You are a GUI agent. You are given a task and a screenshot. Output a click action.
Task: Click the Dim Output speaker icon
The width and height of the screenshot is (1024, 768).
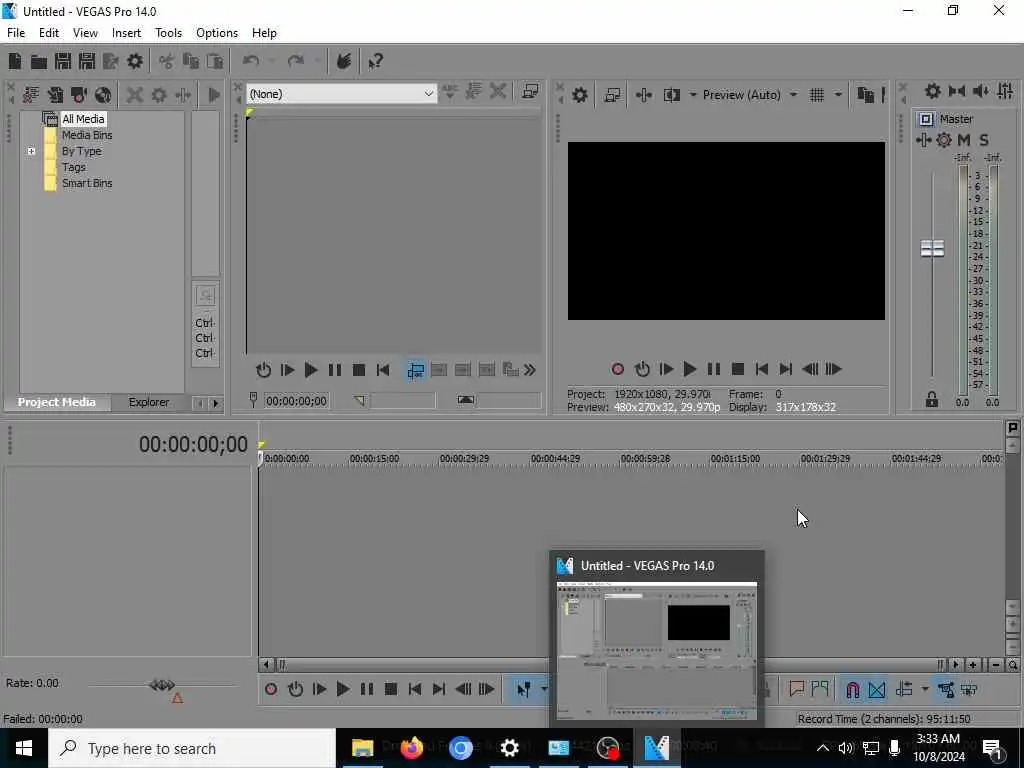click(981, 91)
